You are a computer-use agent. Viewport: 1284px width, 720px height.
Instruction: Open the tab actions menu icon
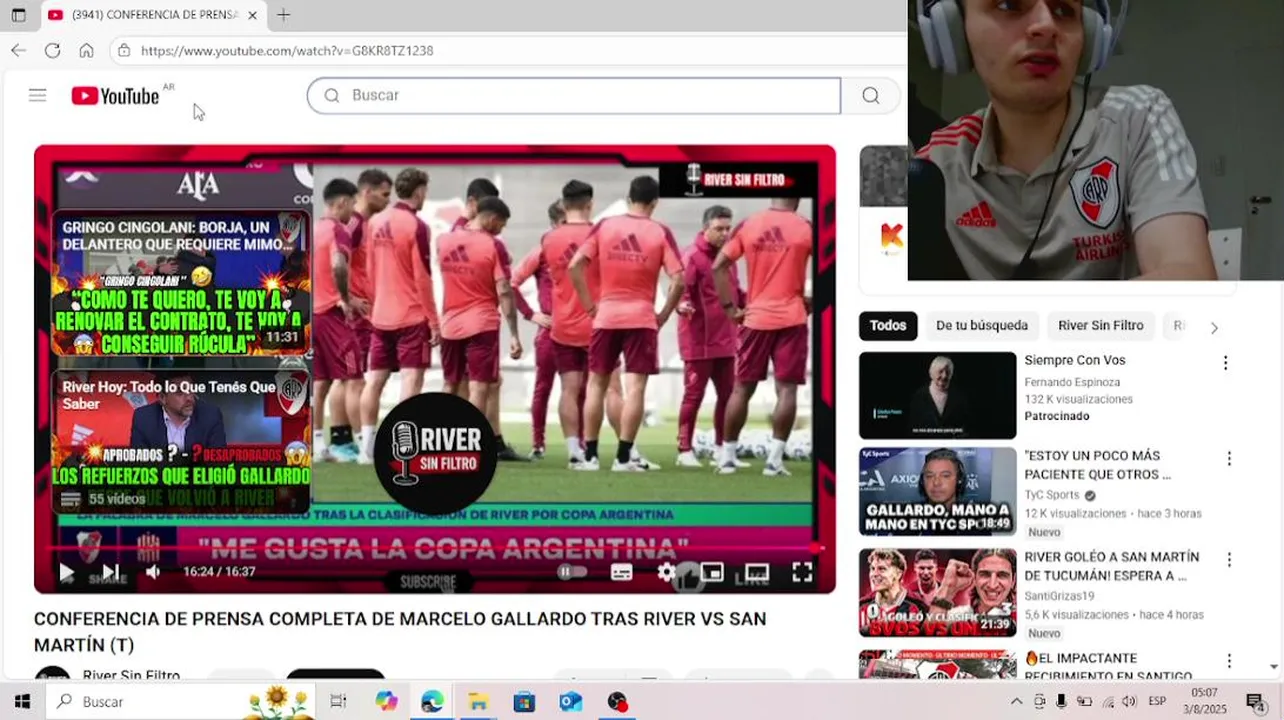click(18, 15)
